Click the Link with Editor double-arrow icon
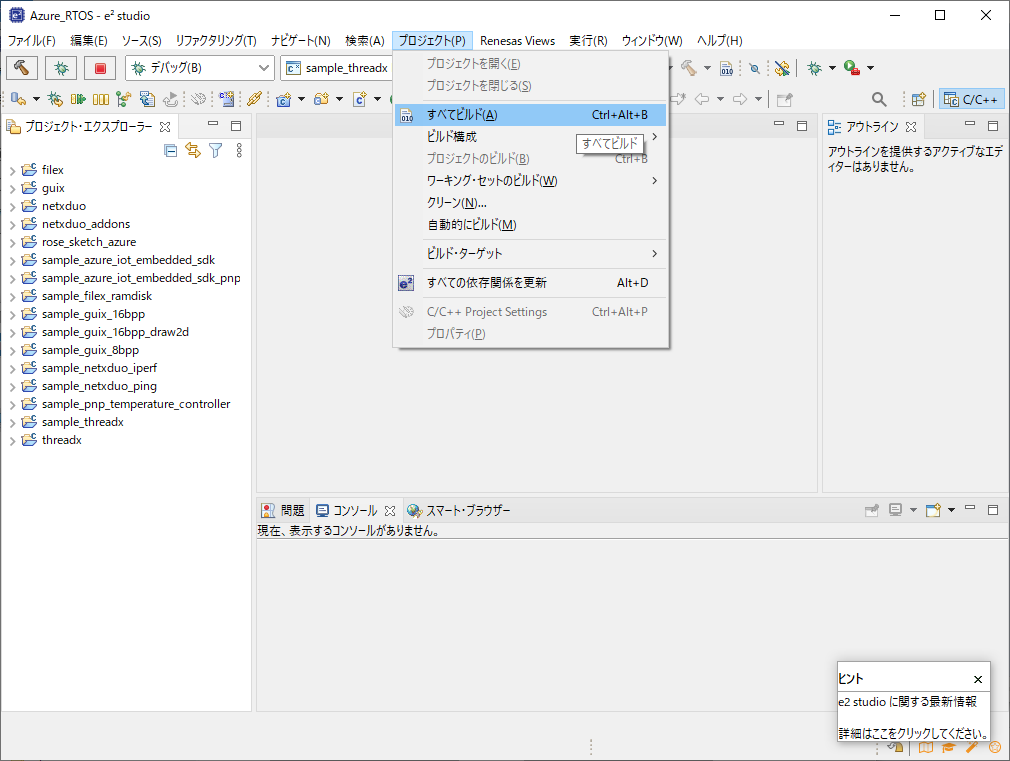 click(x=193, y=150)
